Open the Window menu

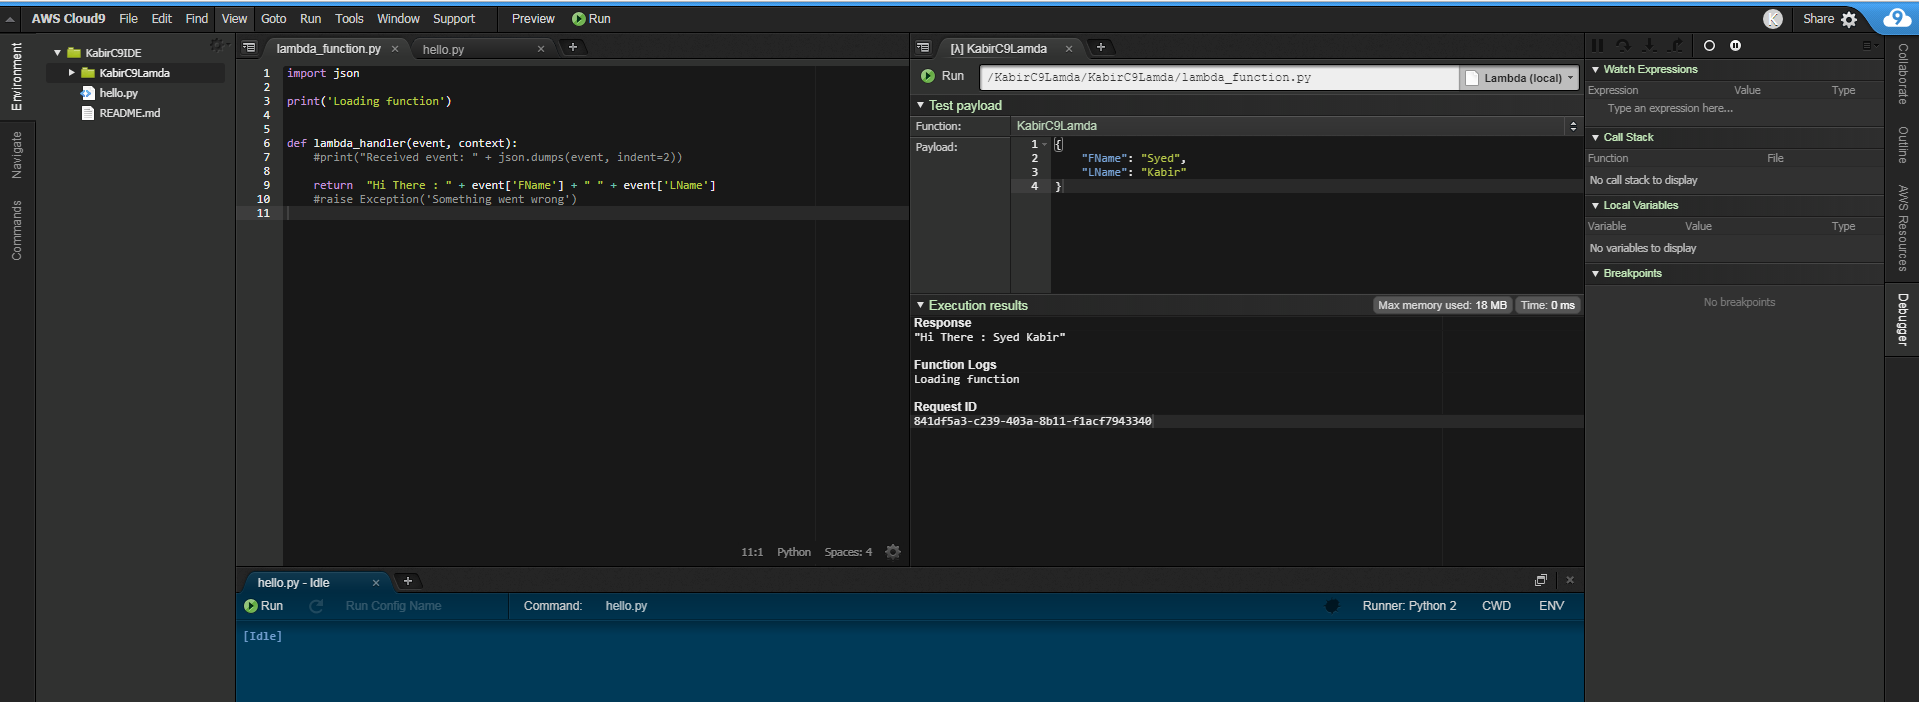pos(398,19)
